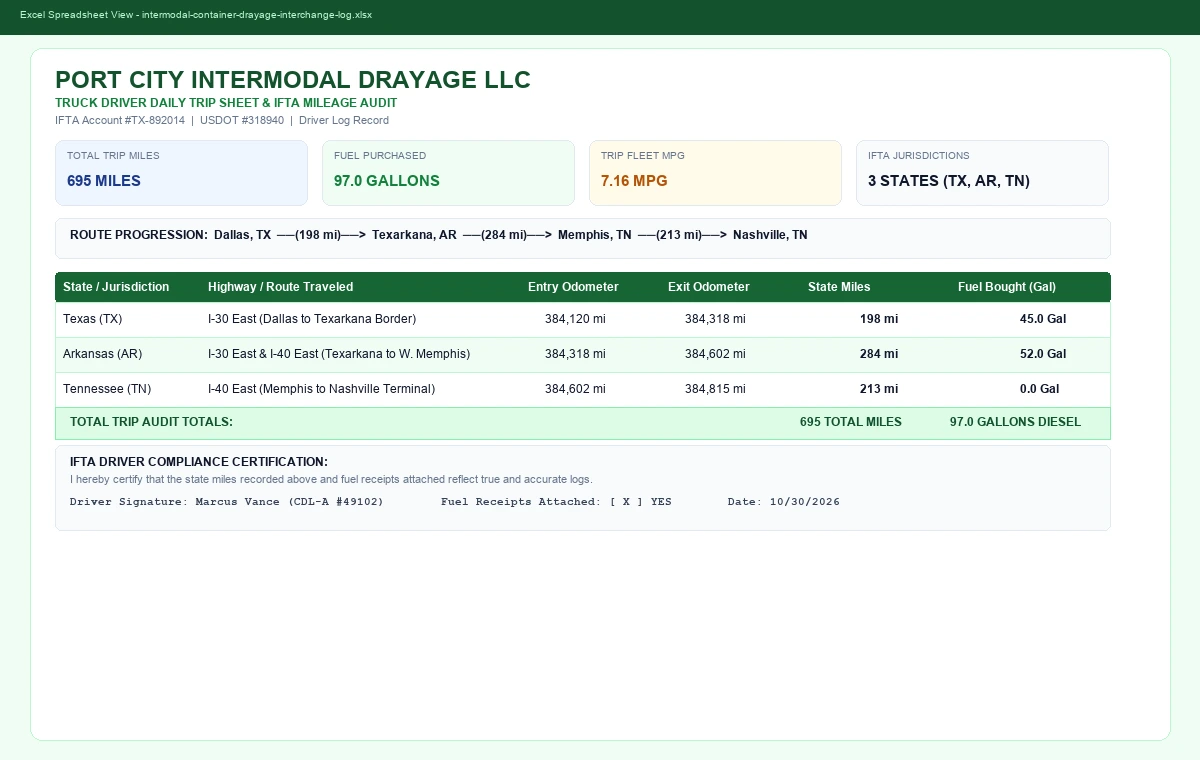This screenshot has height=760, width=1200.
Task: Click the State / Jurisdiction column header
Action: (x=116, y=287)
